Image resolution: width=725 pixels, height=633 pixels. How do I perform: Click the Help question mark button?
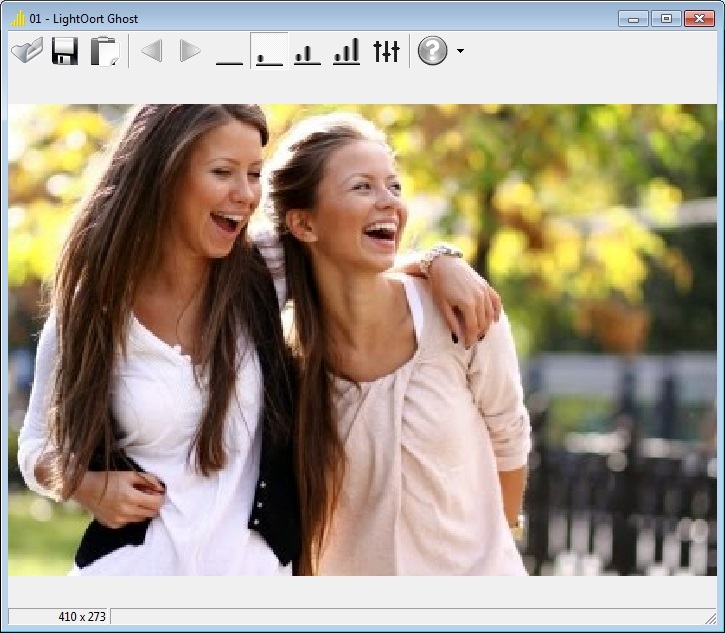(x=432, y=50)
